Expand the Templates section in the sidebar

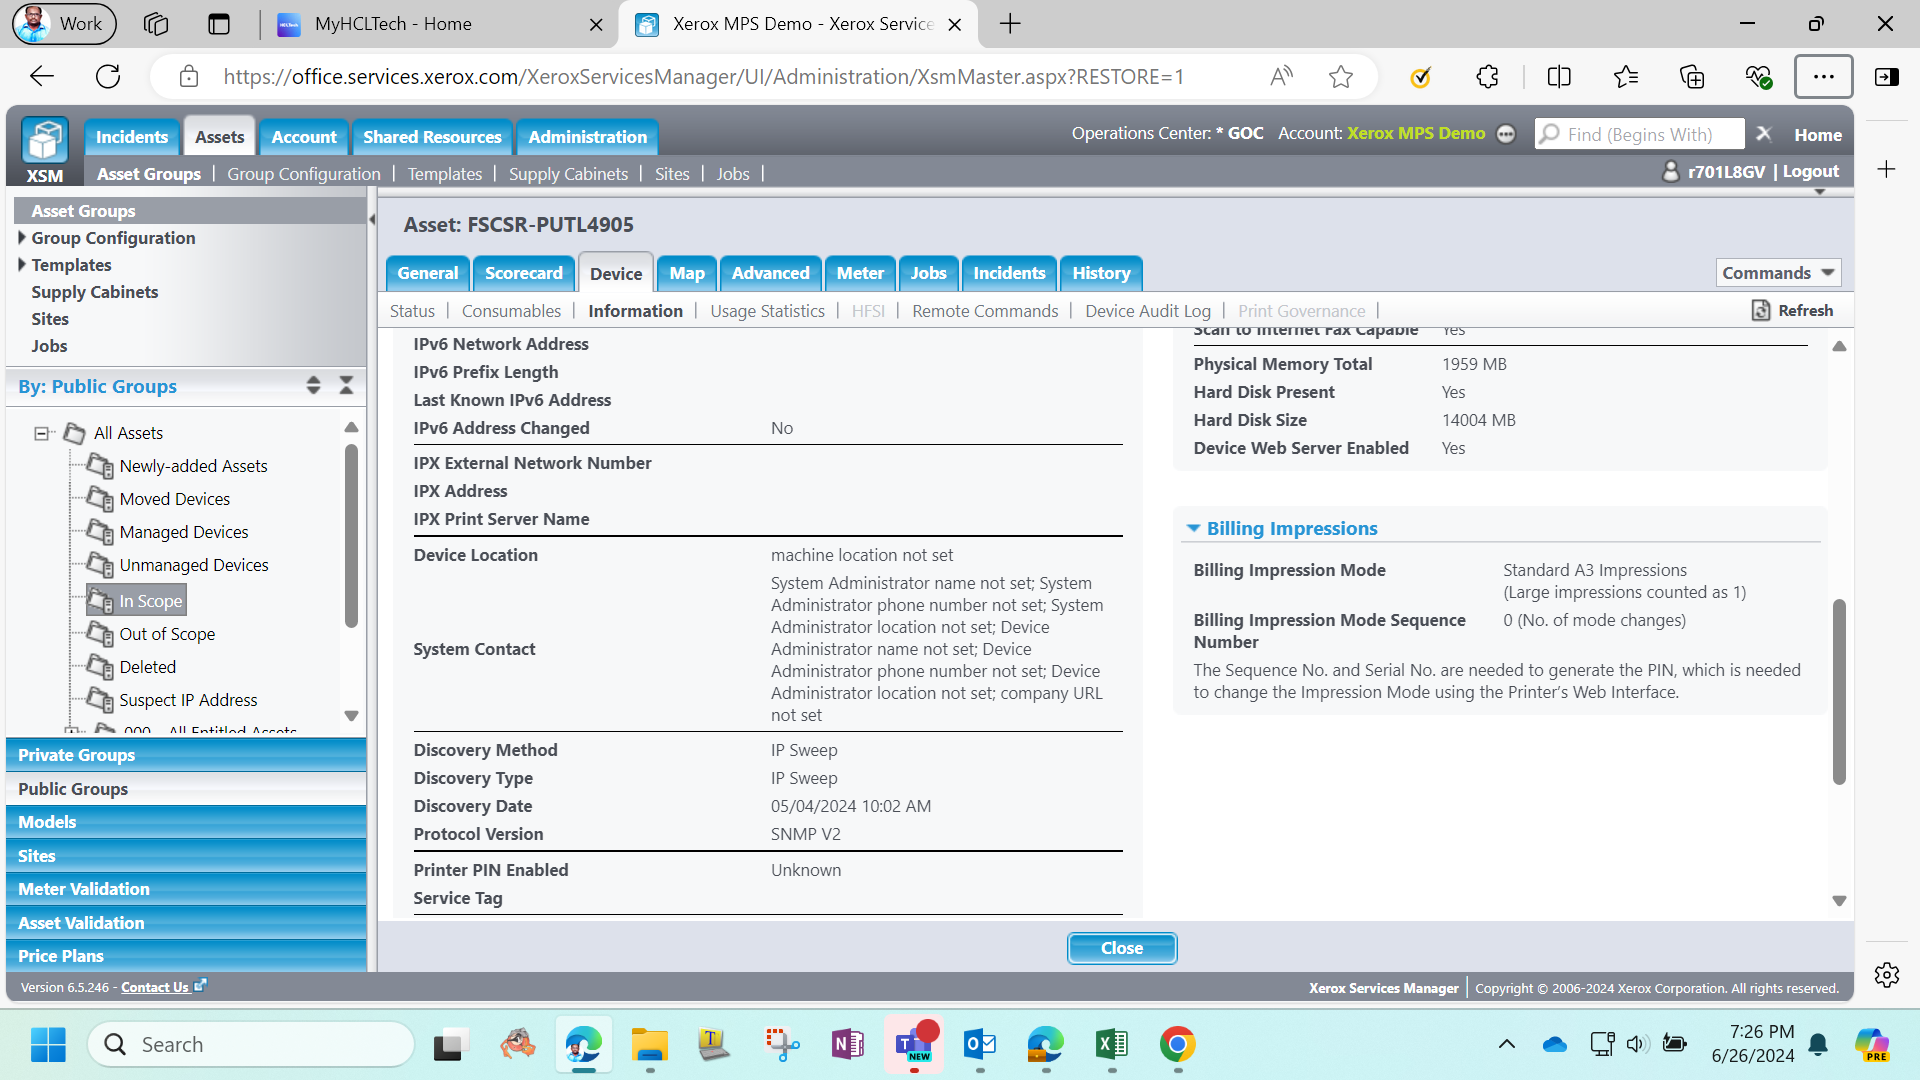coord(22,265)
